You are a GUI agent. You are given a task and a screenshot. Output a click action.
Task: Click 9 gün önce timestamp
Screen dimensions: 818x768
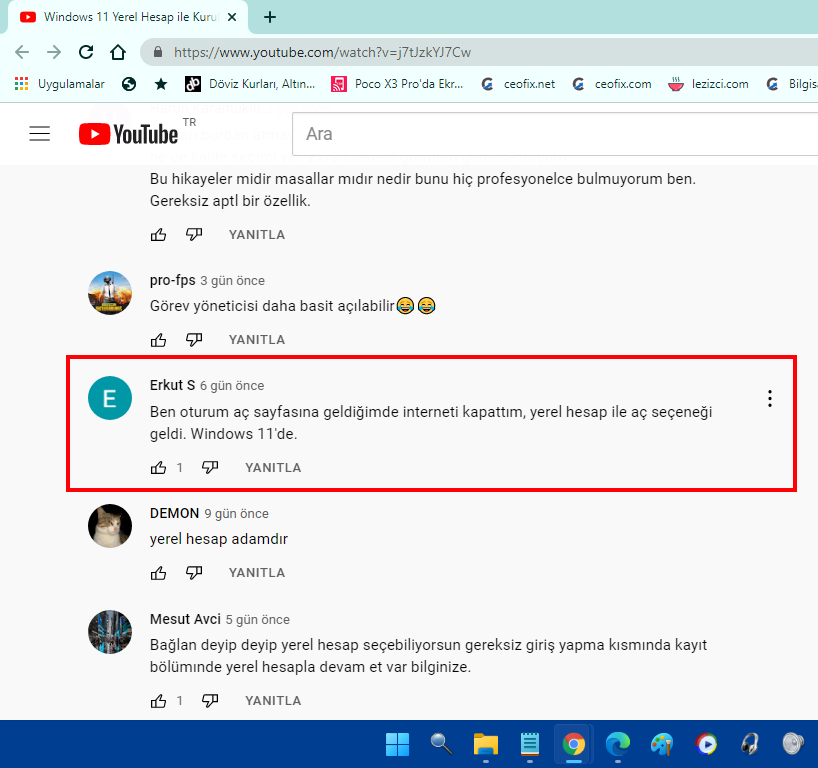tap(237, 514)
